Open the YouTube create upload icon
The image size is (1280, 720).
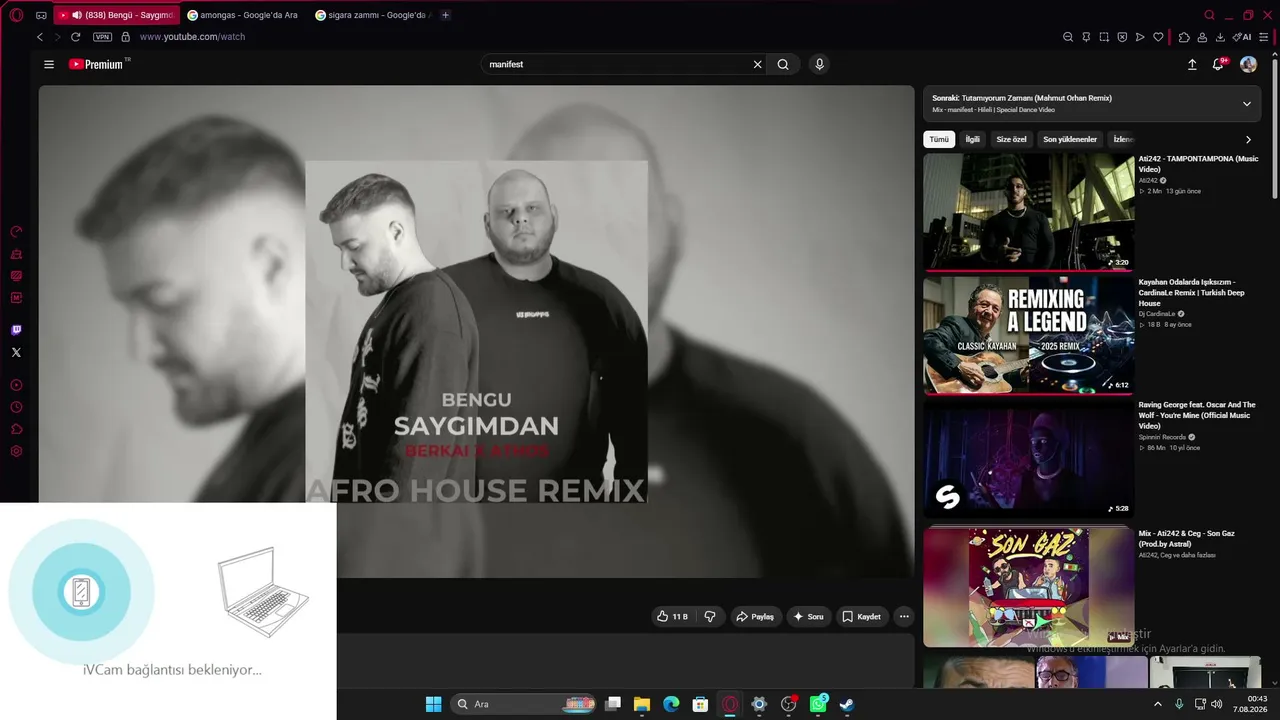click(1192, 64)
